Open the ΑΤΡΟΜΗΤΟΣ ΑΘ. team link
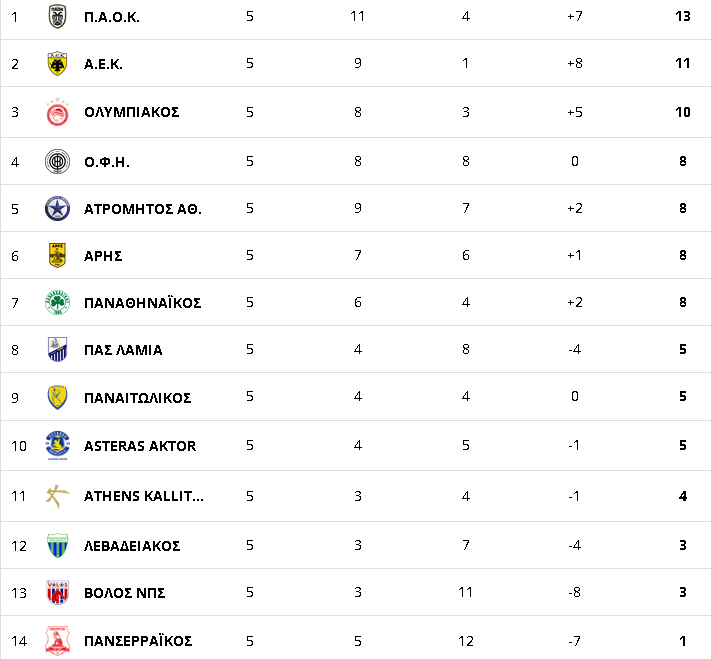Viewport: 711px width, 659px height. coord(143,209)
